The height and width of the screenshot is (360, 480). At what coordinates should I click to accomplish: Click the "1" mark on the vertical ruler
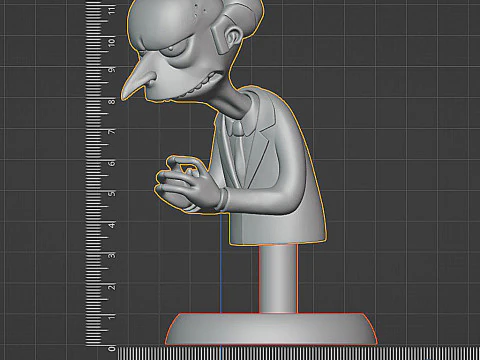point(112,316)
